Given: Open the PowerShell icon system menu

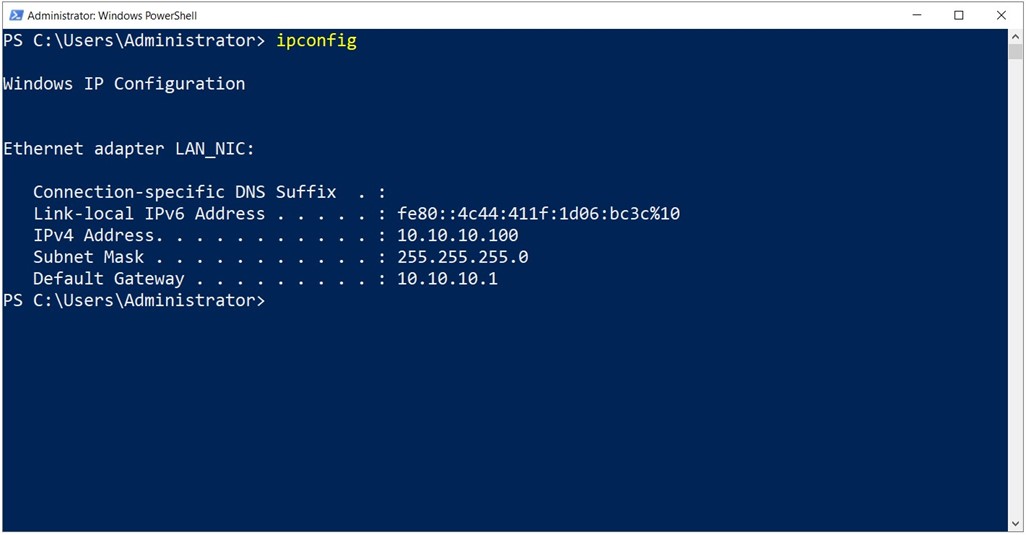Looking at the screenshot, I should [16, 15].
